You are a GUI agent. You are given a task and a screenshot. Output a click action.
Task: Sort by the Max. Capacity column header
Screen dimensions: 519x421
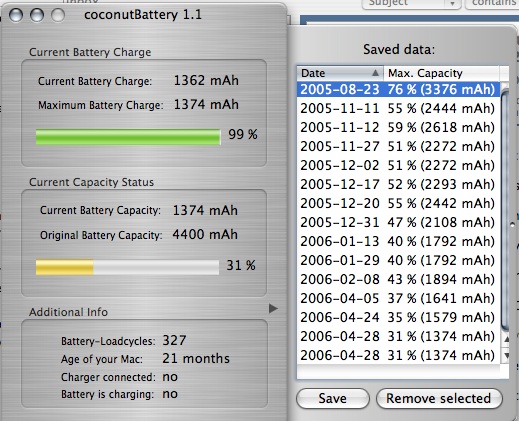(441, 73)
